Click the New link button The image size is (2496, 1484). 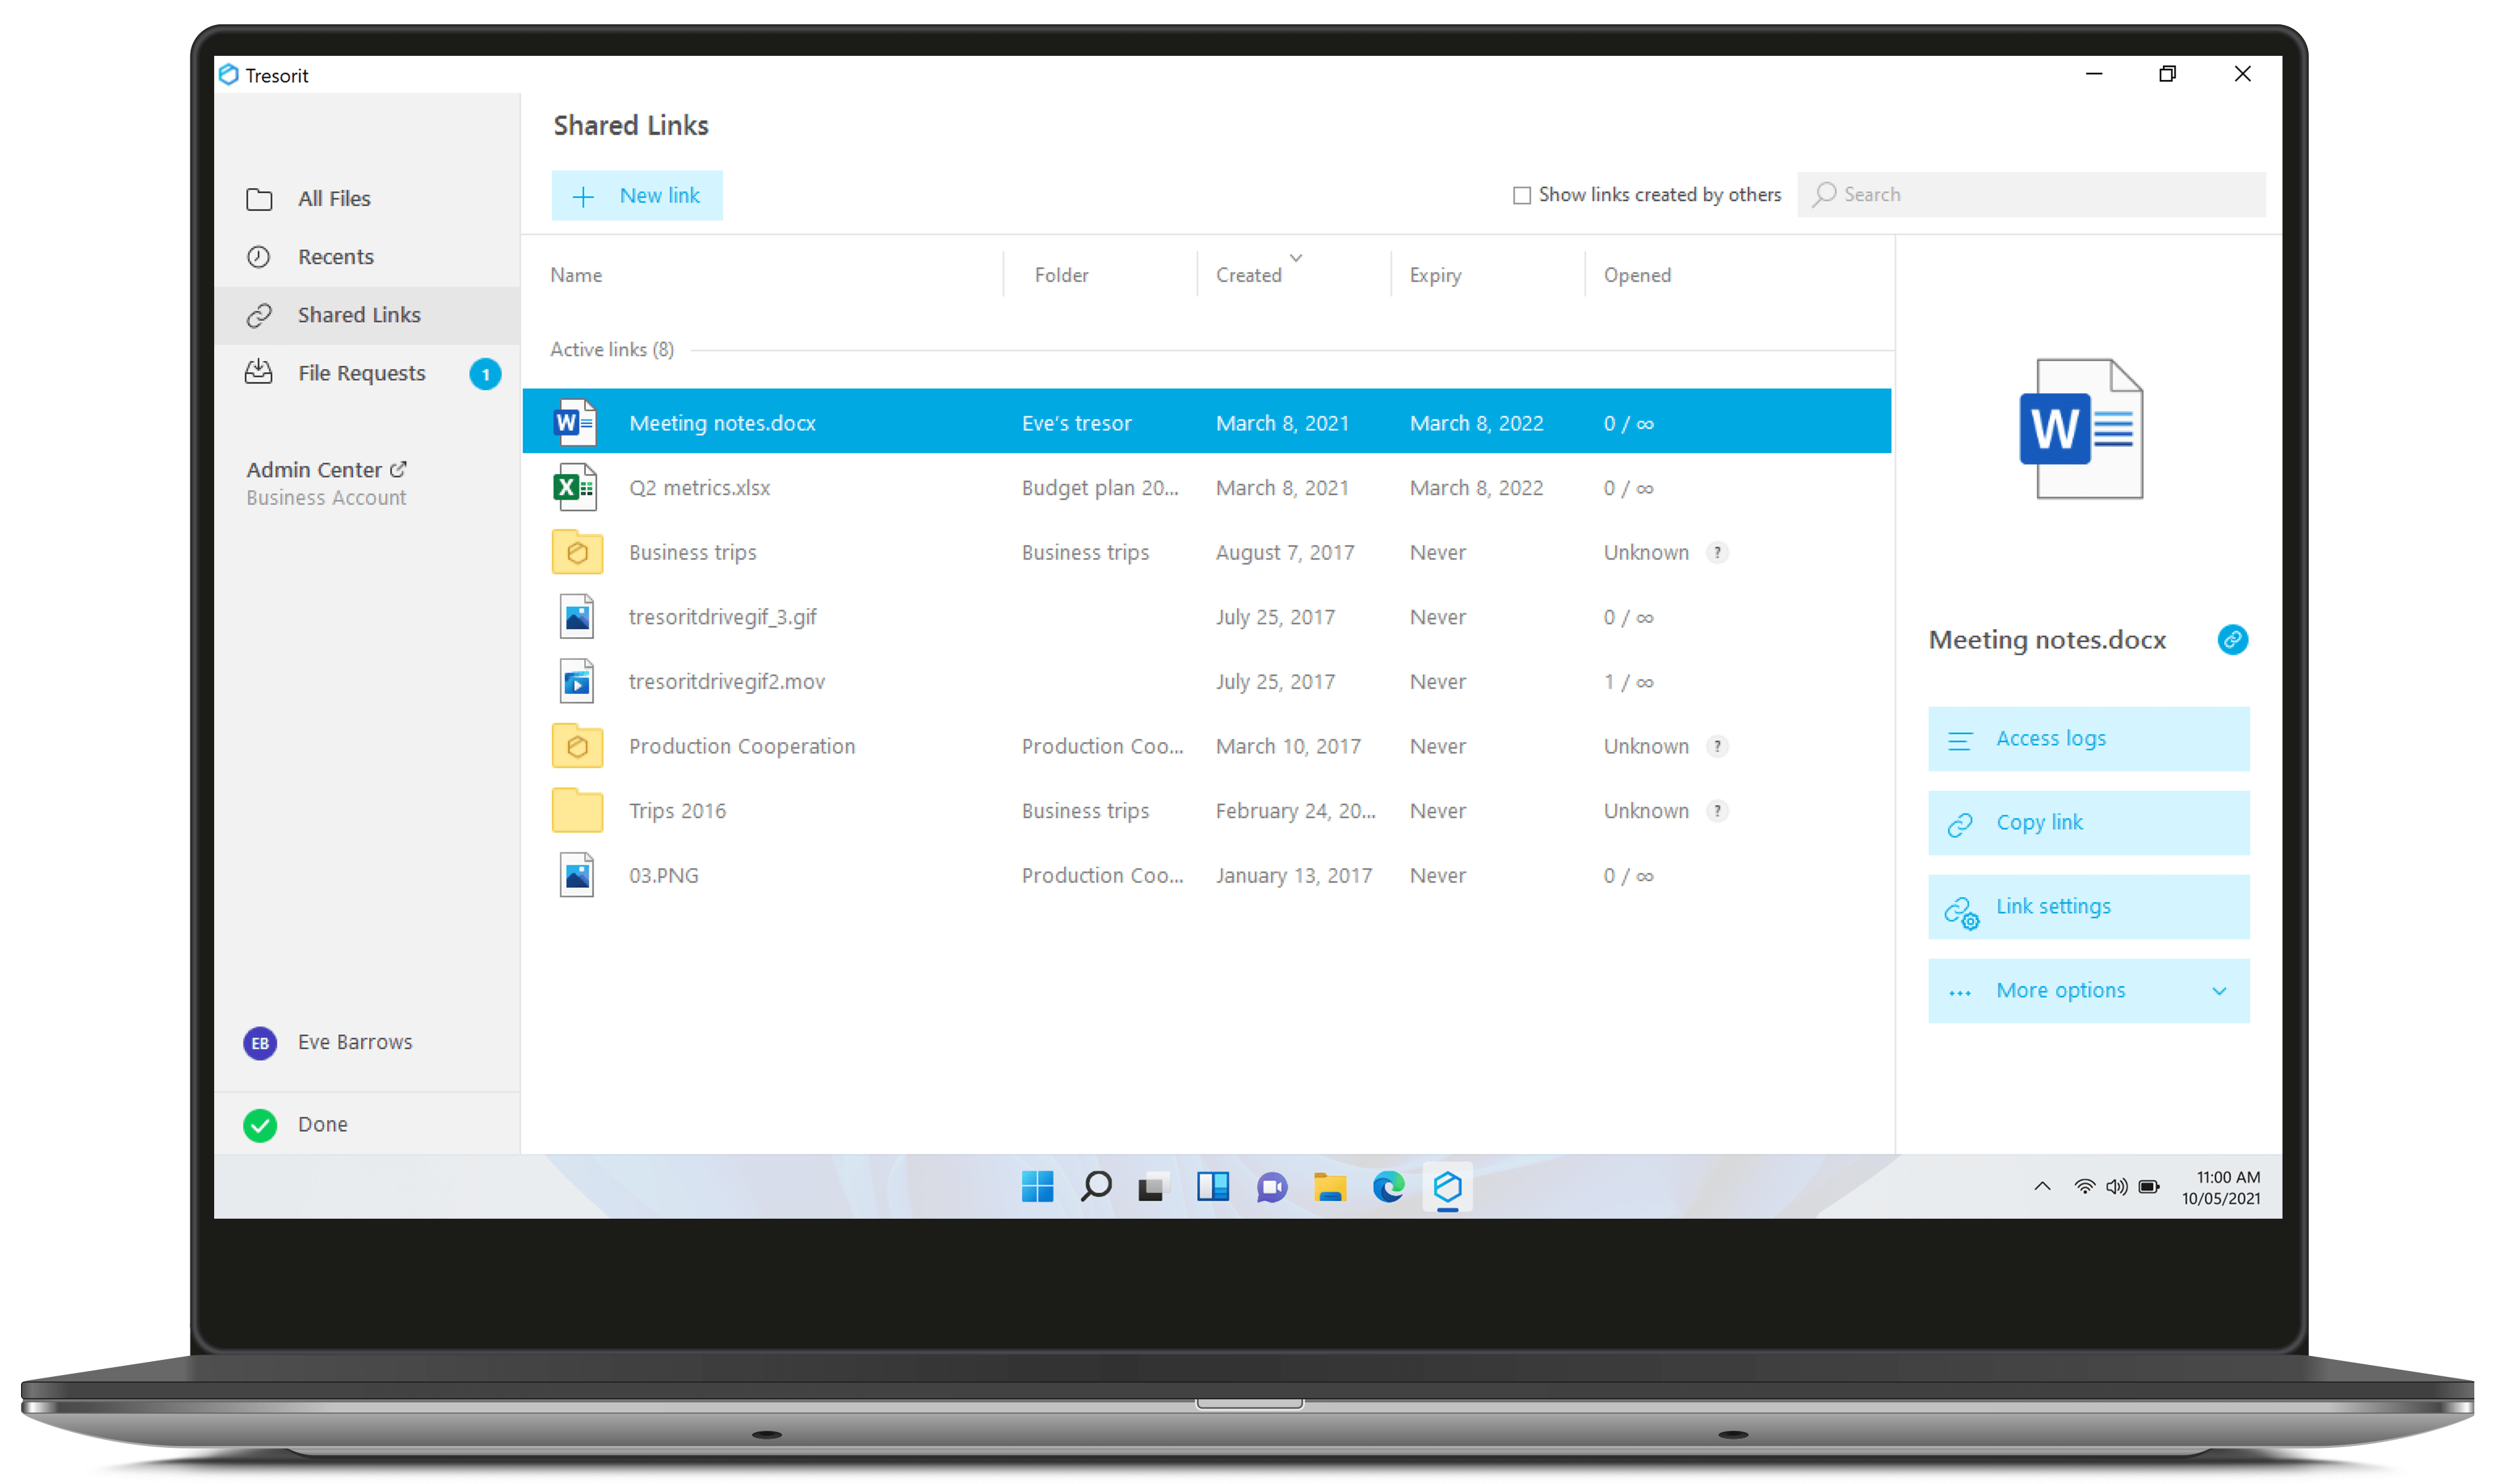(637, 196)
